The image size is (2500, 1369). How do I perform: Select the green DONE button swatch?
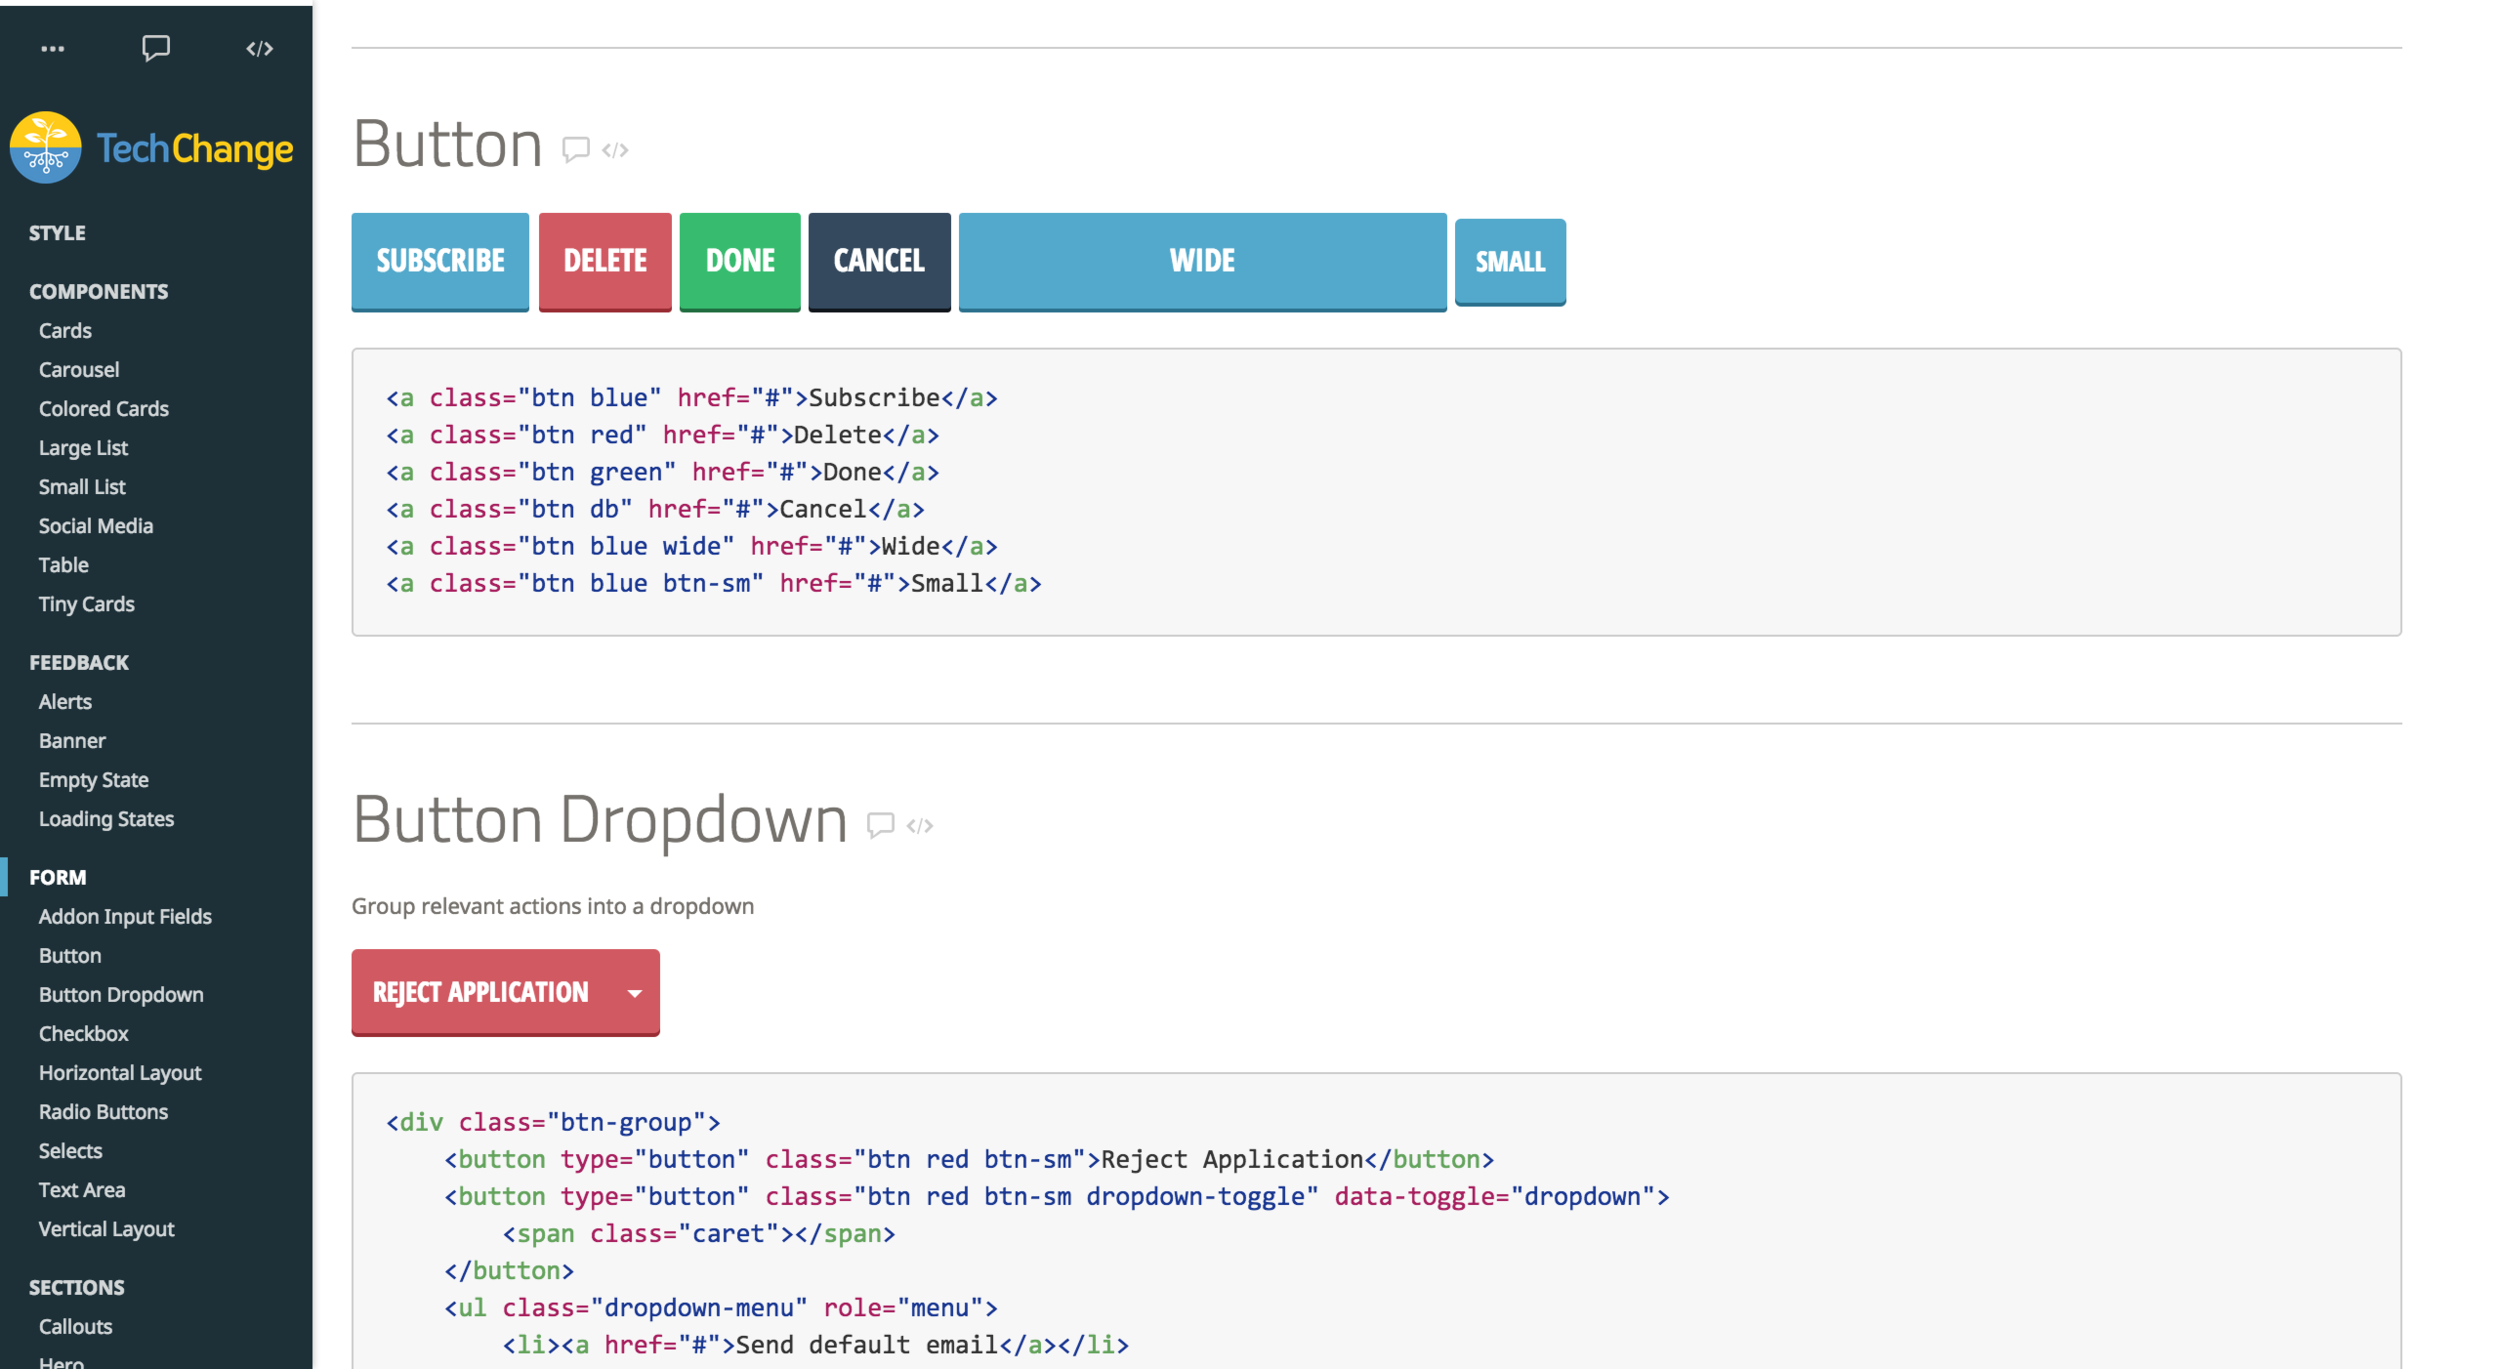coord(739,261)
